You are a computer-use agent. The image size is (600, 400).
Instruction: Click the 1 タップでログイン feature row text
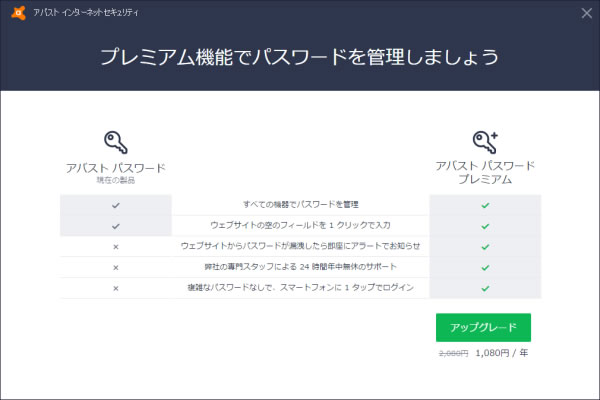(x=301, y=287)
